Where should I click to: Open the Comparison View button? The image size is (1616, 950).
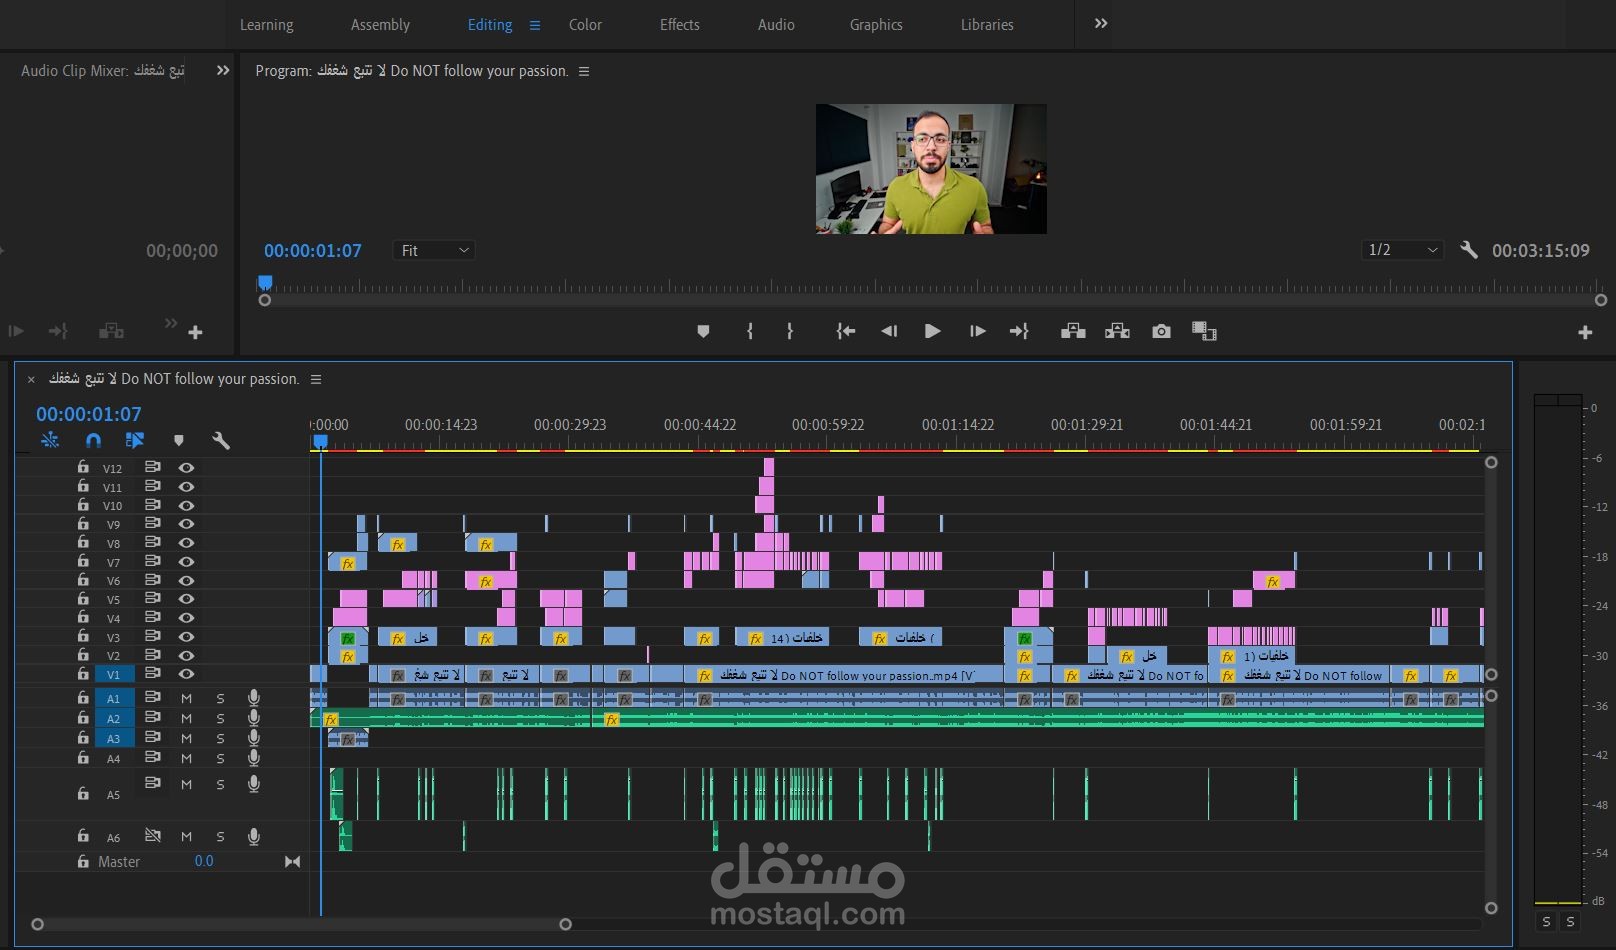[x=1205, y=332]
